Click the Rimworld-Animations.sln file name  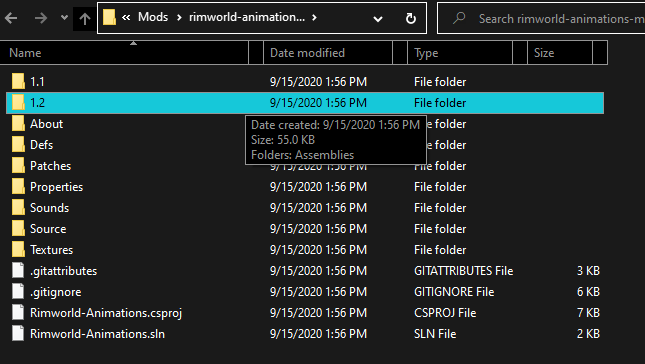click(97, 334)
